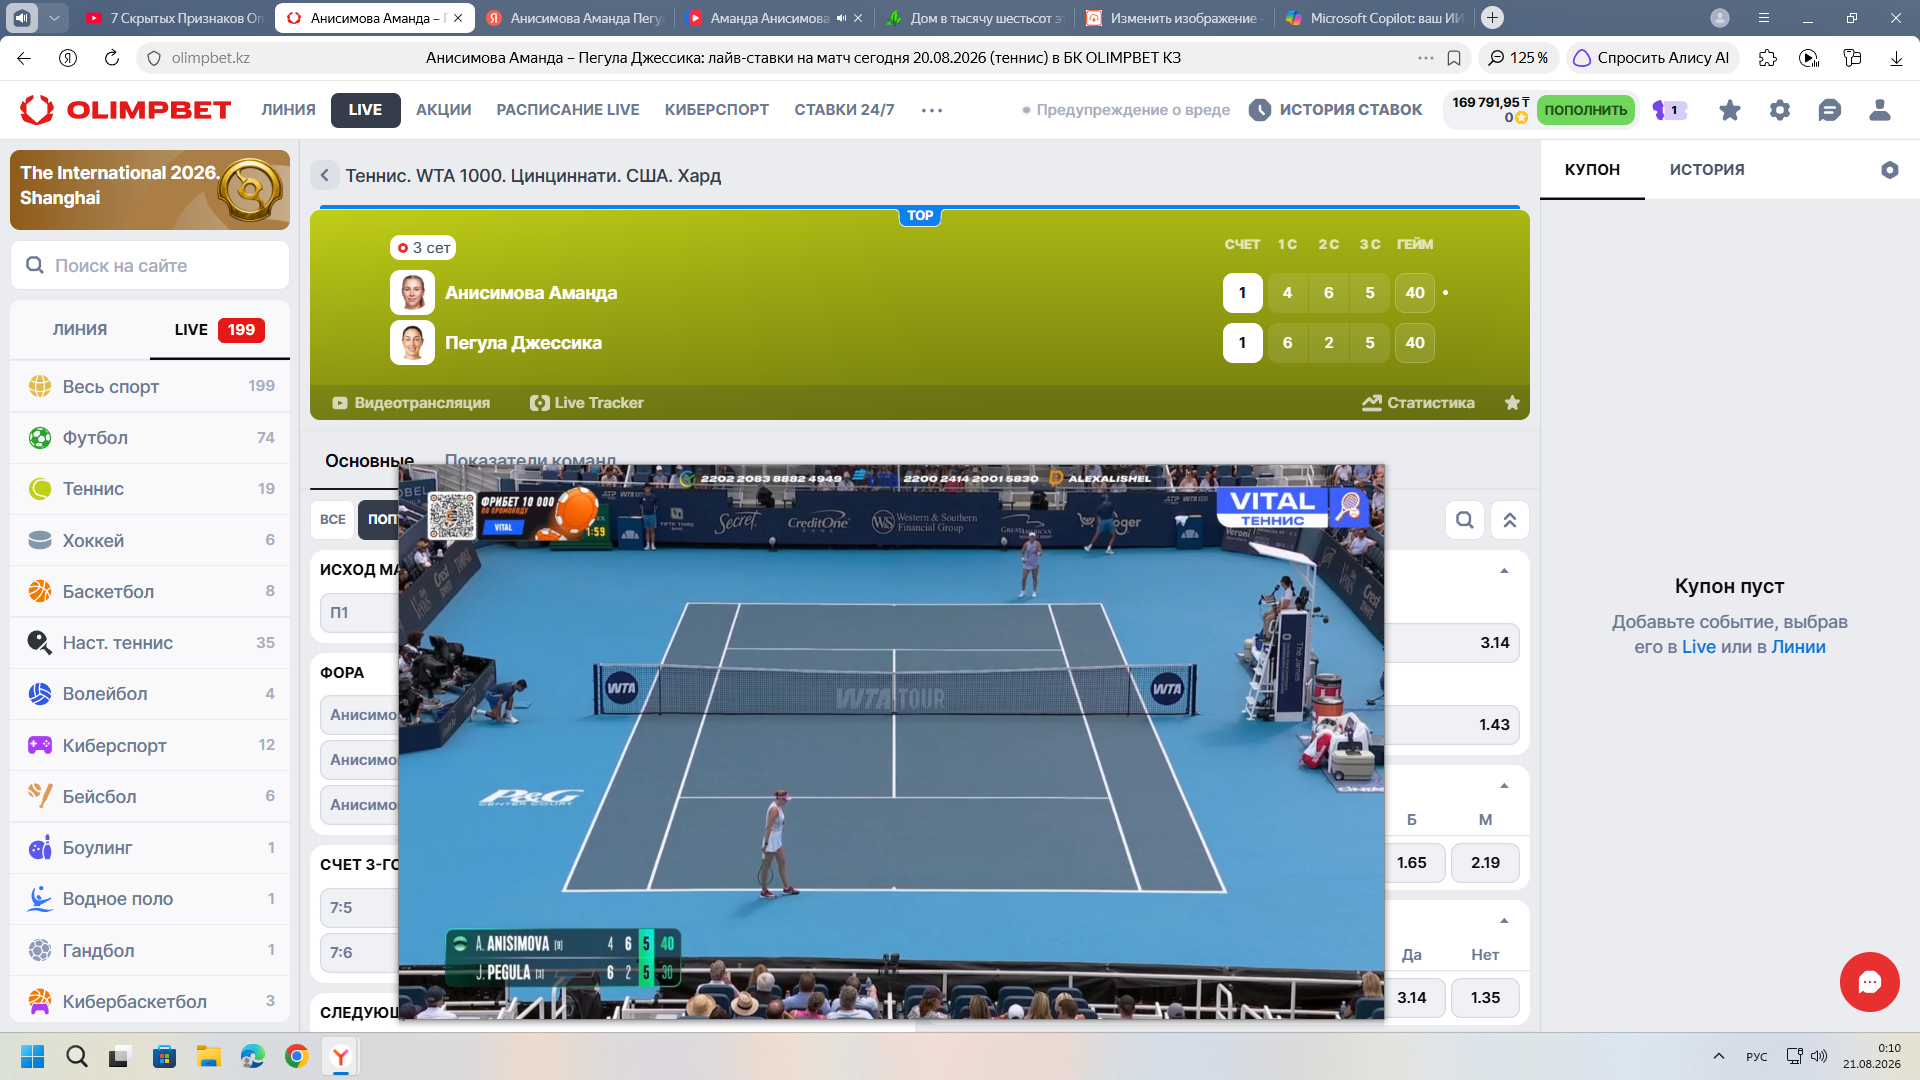Show hidden system tray icons
This screenshot has width=1920, height=1080.
[x=1718, y=1056]
